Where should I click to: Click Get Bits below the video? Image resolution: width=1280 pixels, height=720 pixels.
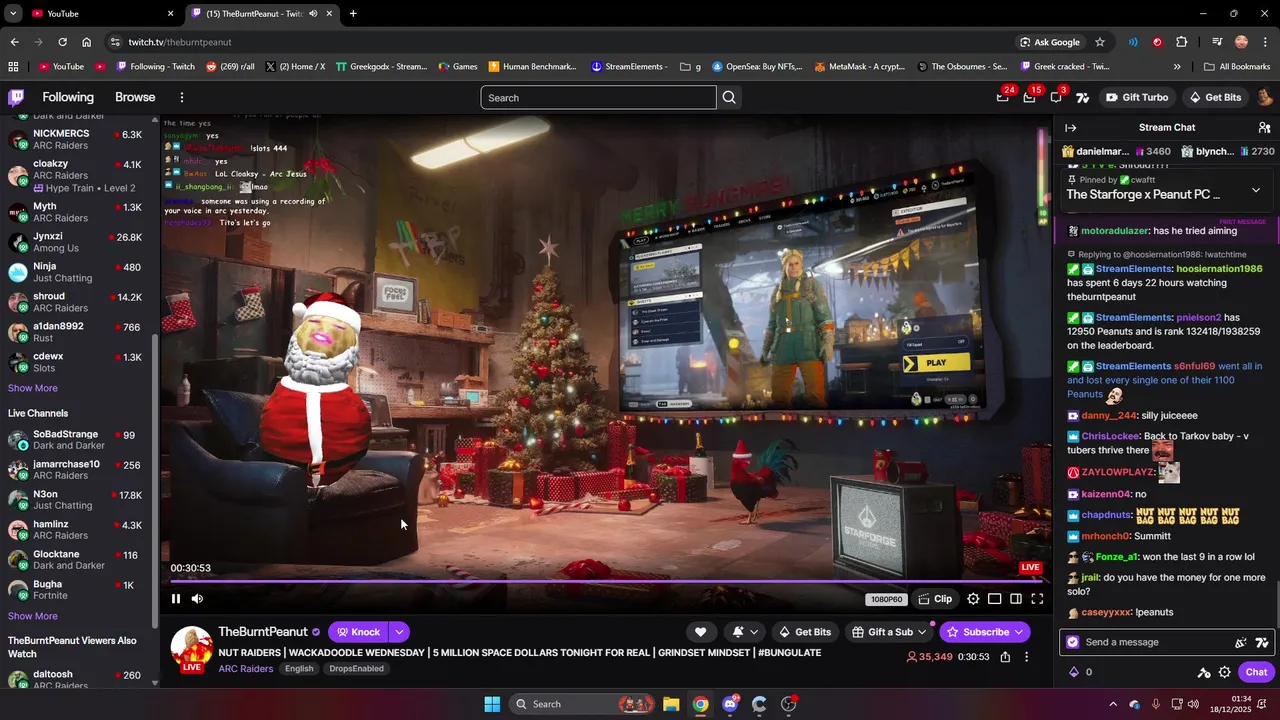point(805,632)
